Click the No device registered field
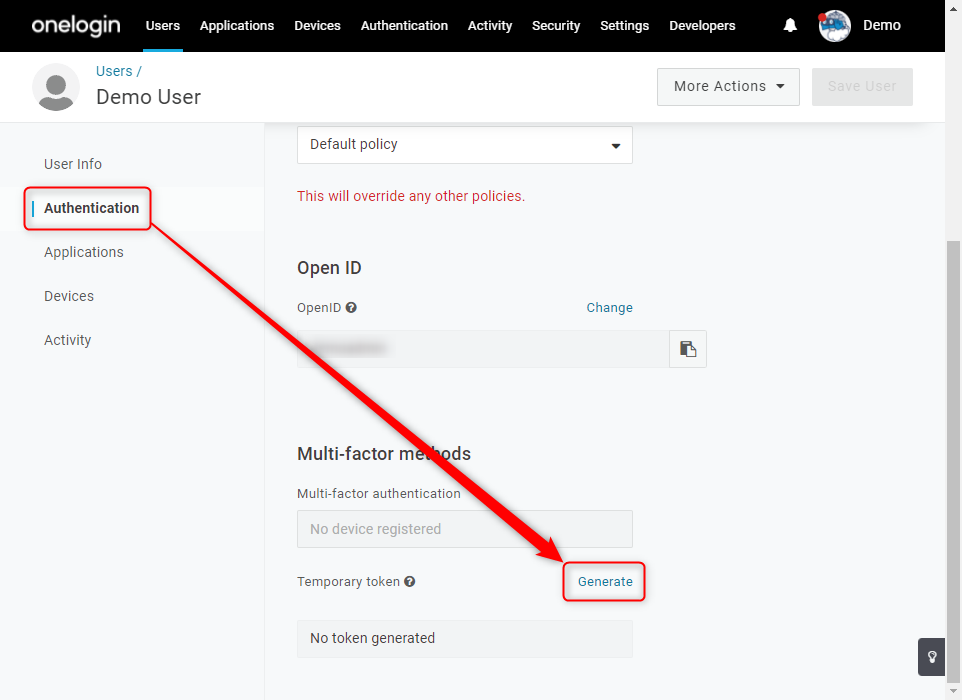The image size is (962, 700). (464, 529)
